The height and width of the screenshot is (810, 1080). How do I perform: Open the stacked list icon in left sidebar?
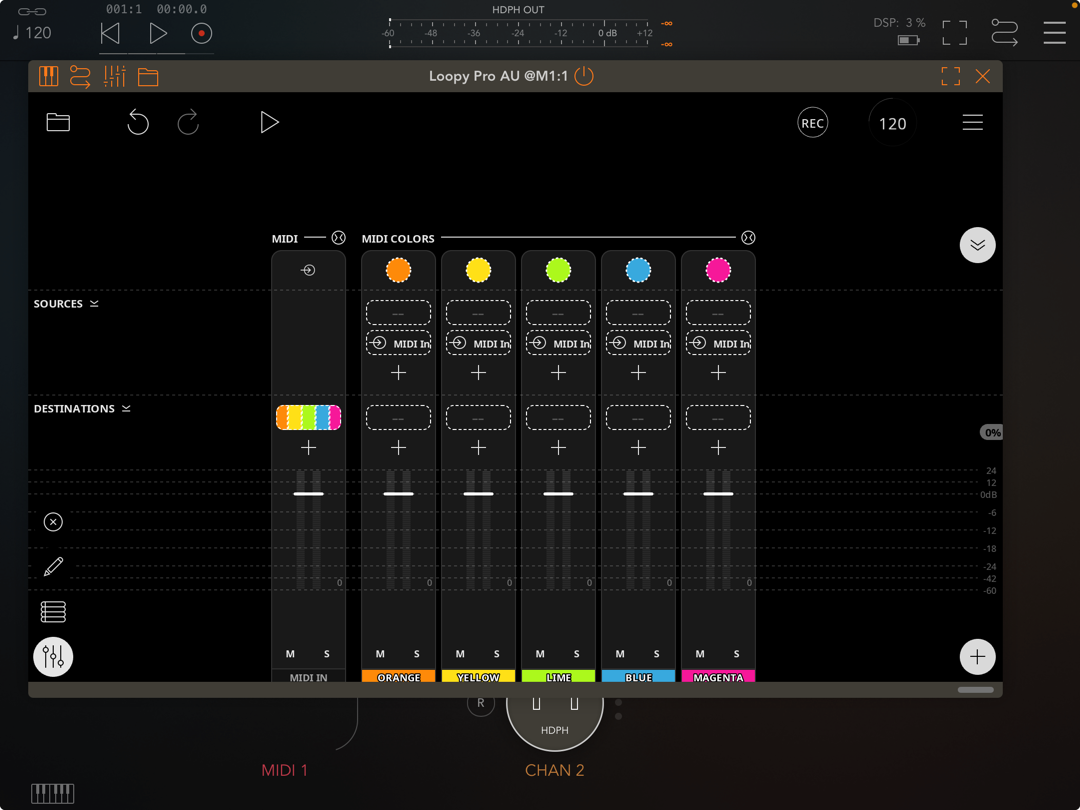click(53, 612)
